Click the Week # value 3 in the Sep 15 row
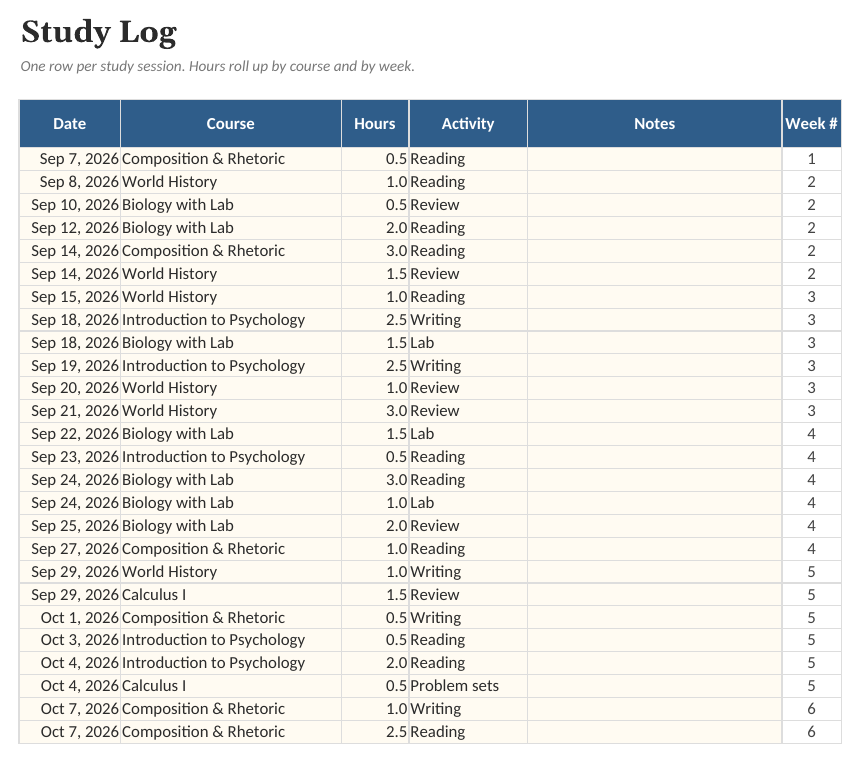 (x=811, y=297)
